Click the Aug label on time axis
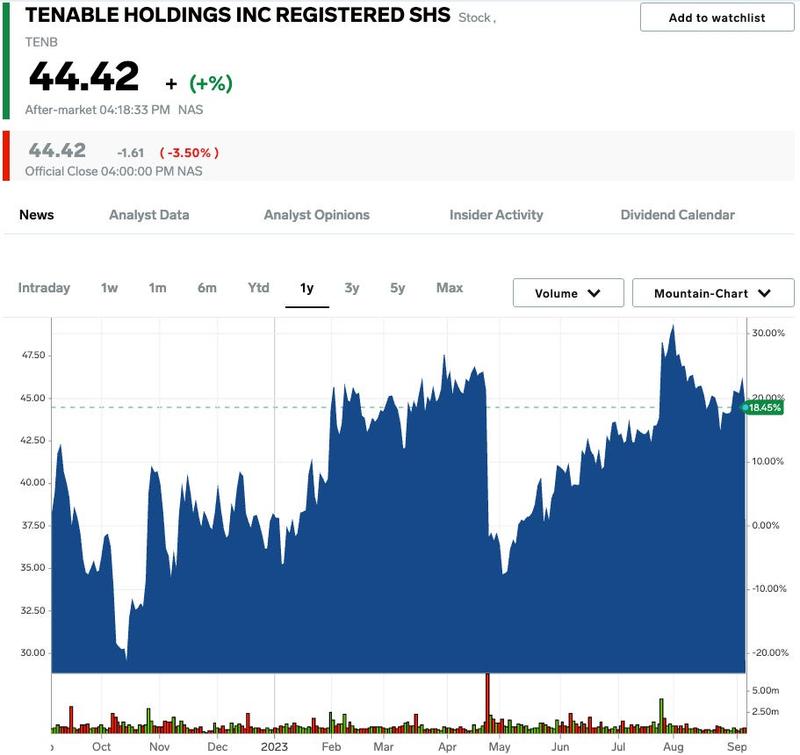Image resolution: width=800 pixels, height=755 pixels. pos(673,747)
